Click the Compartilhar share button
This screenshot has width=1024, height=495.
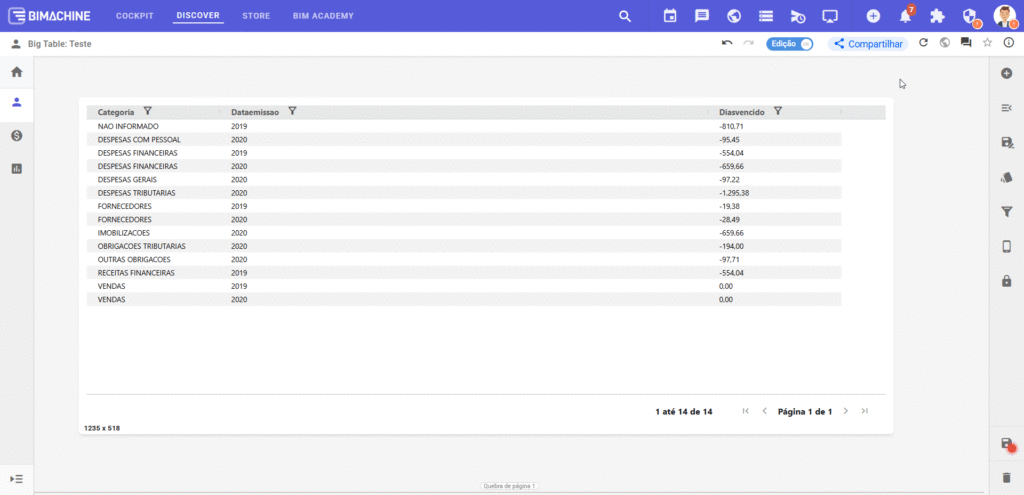(x=867, y=44)
